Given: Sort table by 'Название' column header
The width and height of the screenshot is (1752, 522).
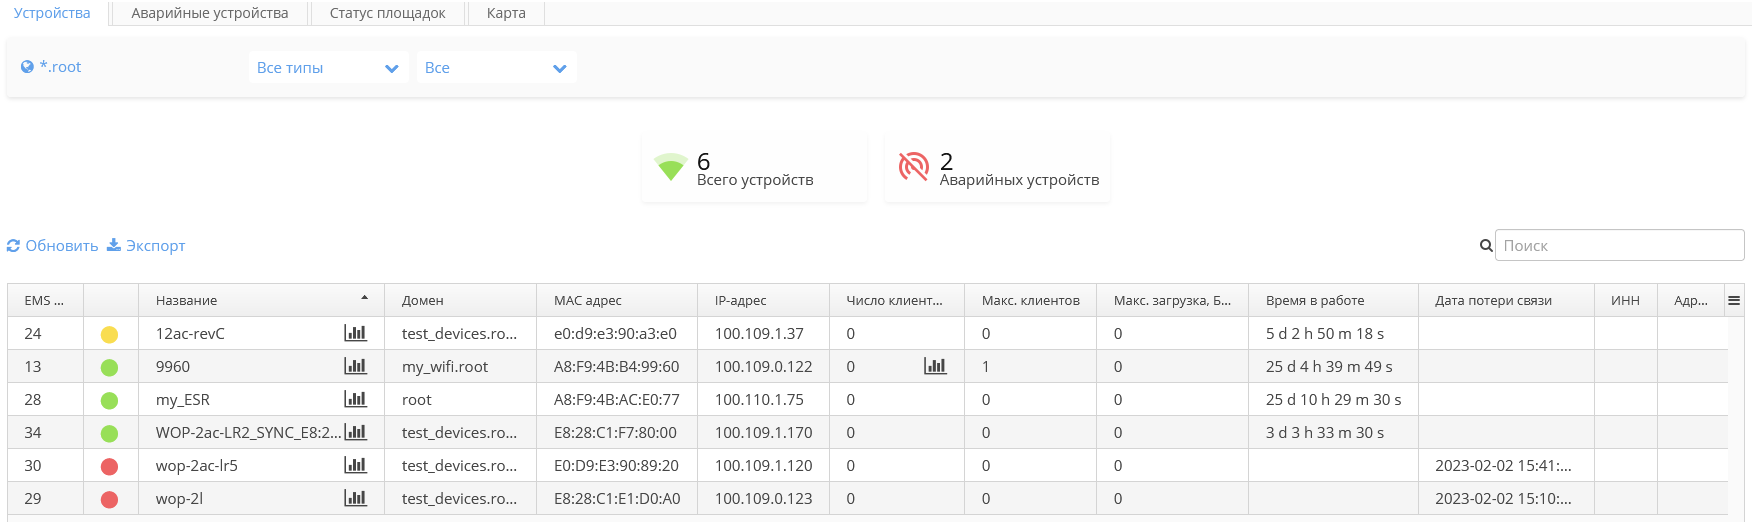Looking at the screenshot, I should (x=187, y=300).
